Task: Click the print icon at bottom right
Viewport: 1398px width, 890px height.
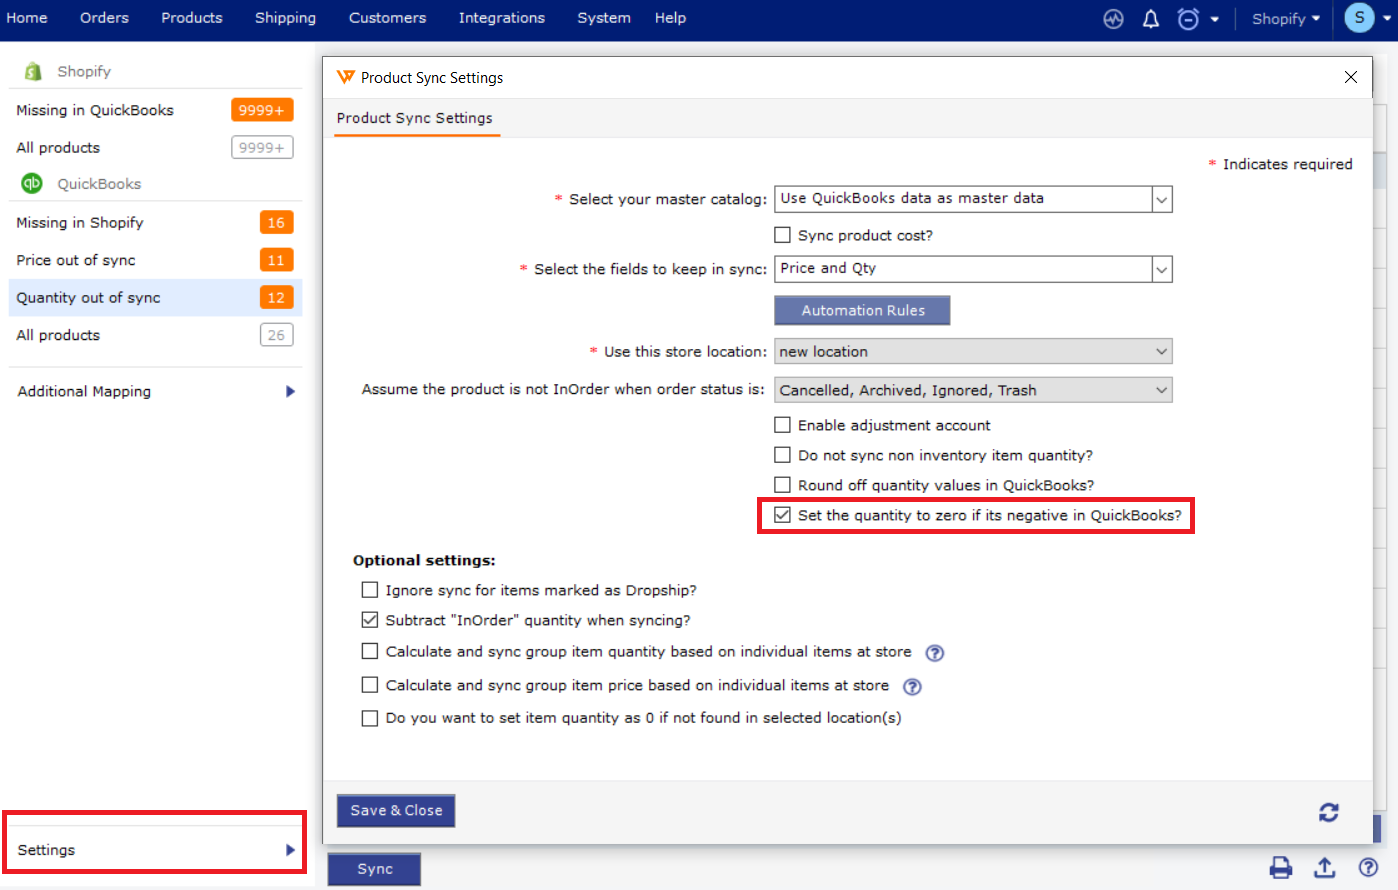Action: coord(1281,867)
